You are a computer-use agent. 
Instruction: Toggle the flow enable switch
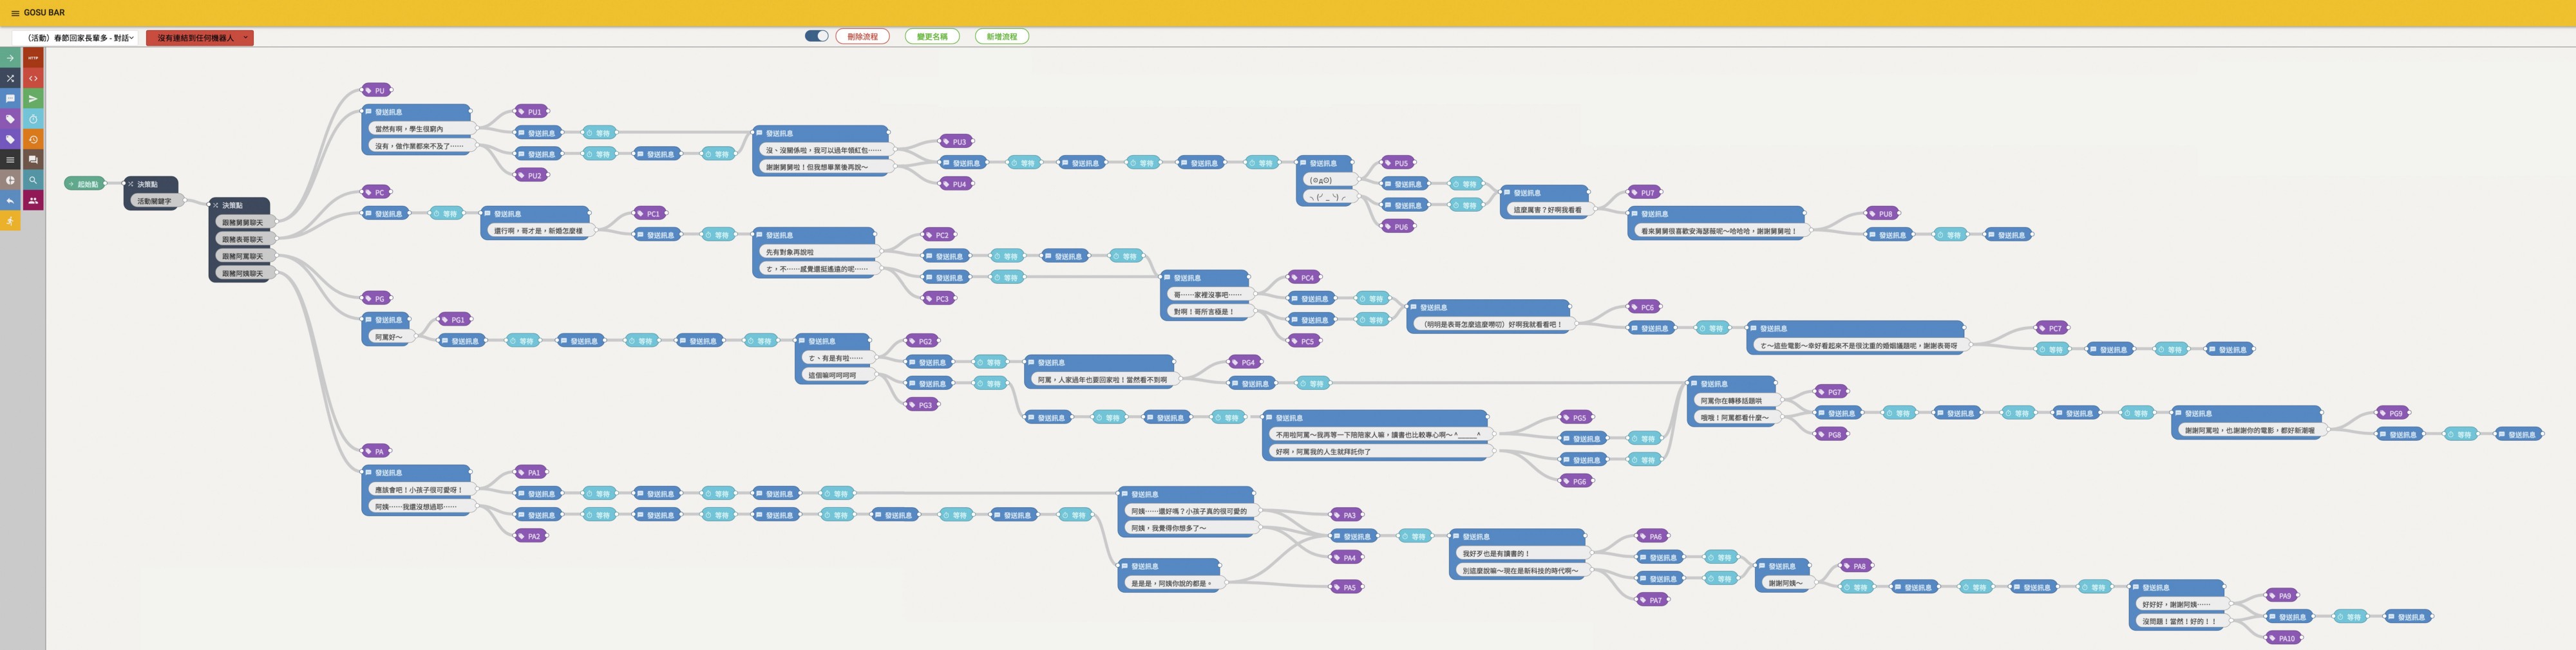click(816, 36)
